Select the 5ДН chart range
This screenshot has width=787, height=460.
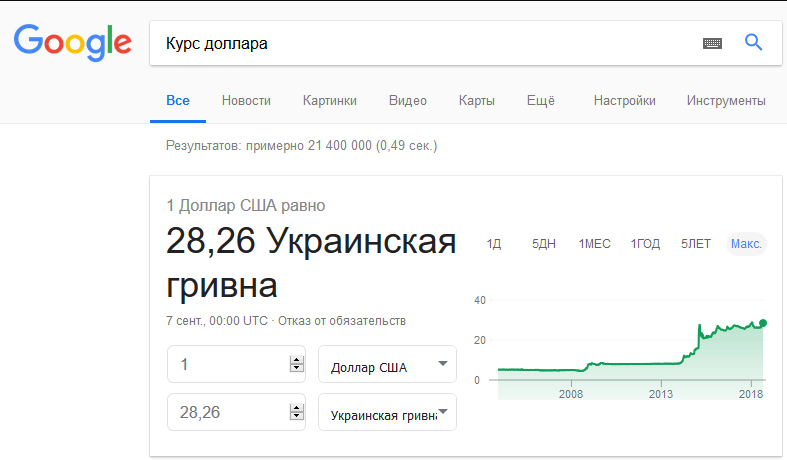[544, 244]
